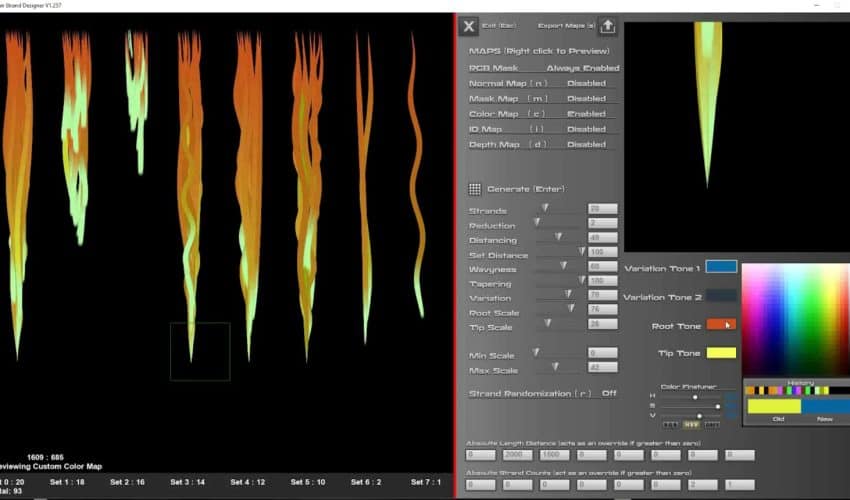
Task: Toggle the Normal Map status
Action: click(586, 83)
